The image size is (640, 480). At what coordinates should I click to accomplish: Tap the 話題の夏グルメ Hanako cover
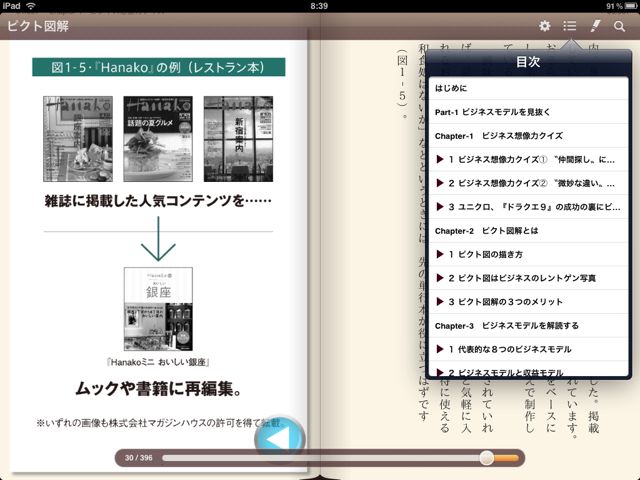click(x=158, y=139)
